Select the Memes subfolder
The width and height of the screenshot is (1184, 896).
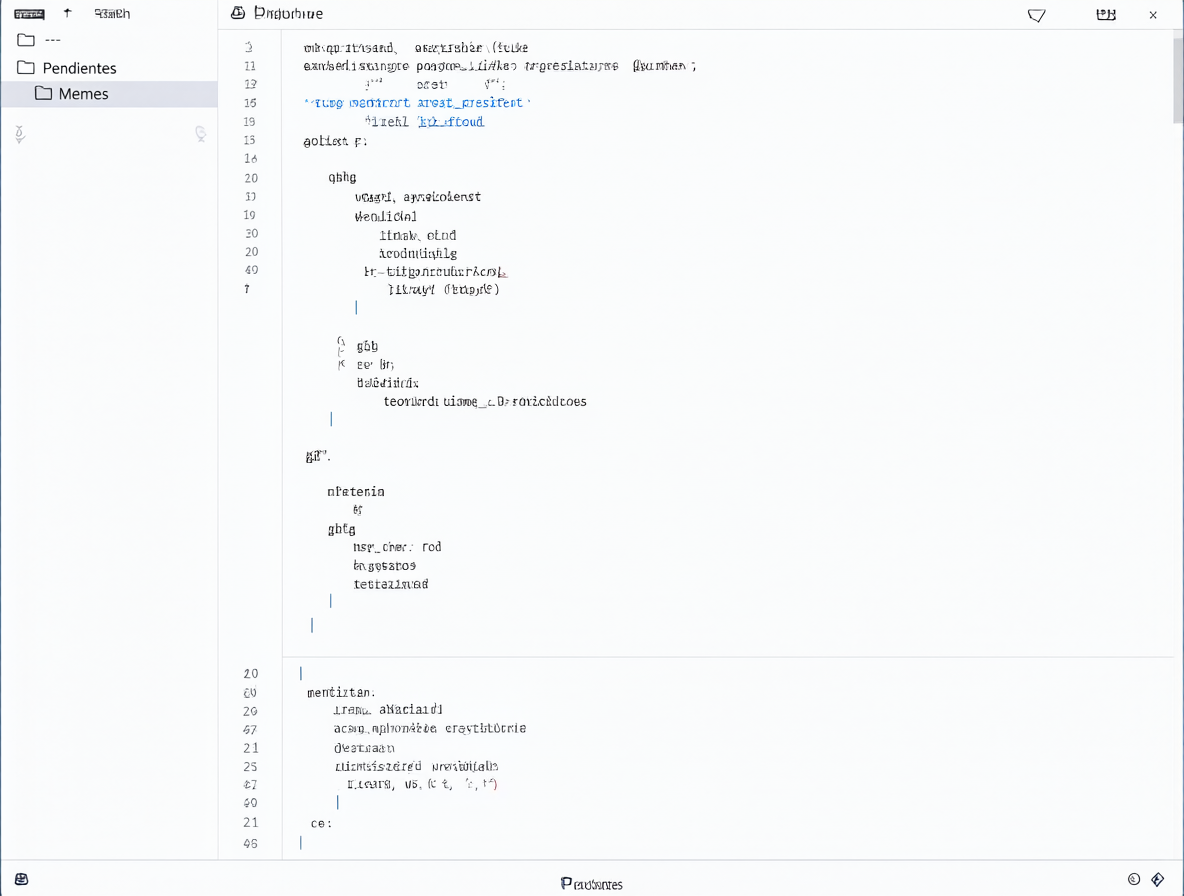(109, 94)
